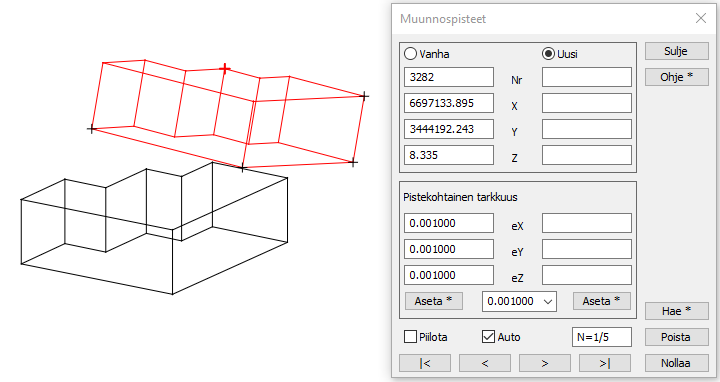Viewport: 720px width, 382px height.
Task: Click Poista to delete the point
Action: pos(676,337)
